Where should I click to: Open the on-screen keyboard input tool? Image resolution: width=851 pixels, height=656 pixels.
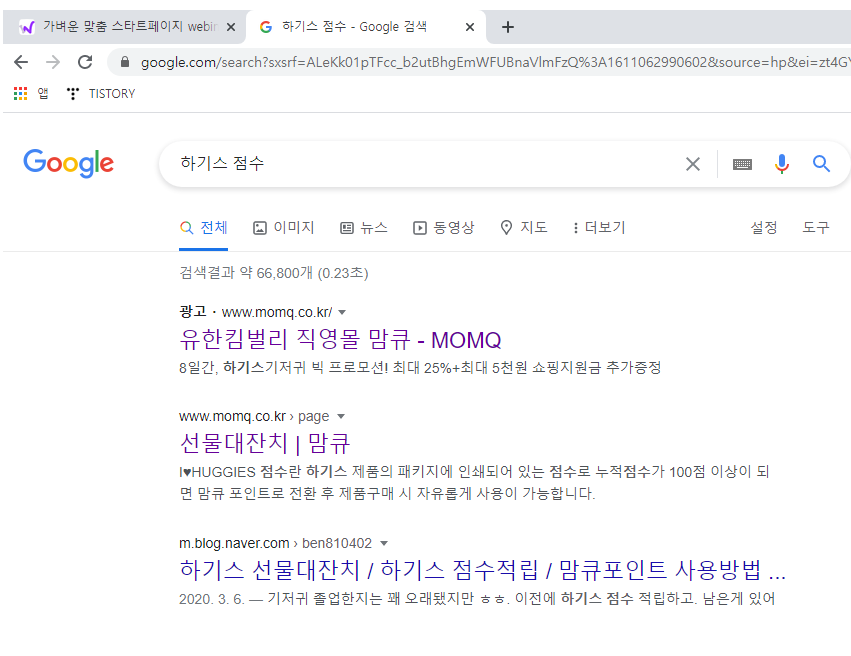742,164
